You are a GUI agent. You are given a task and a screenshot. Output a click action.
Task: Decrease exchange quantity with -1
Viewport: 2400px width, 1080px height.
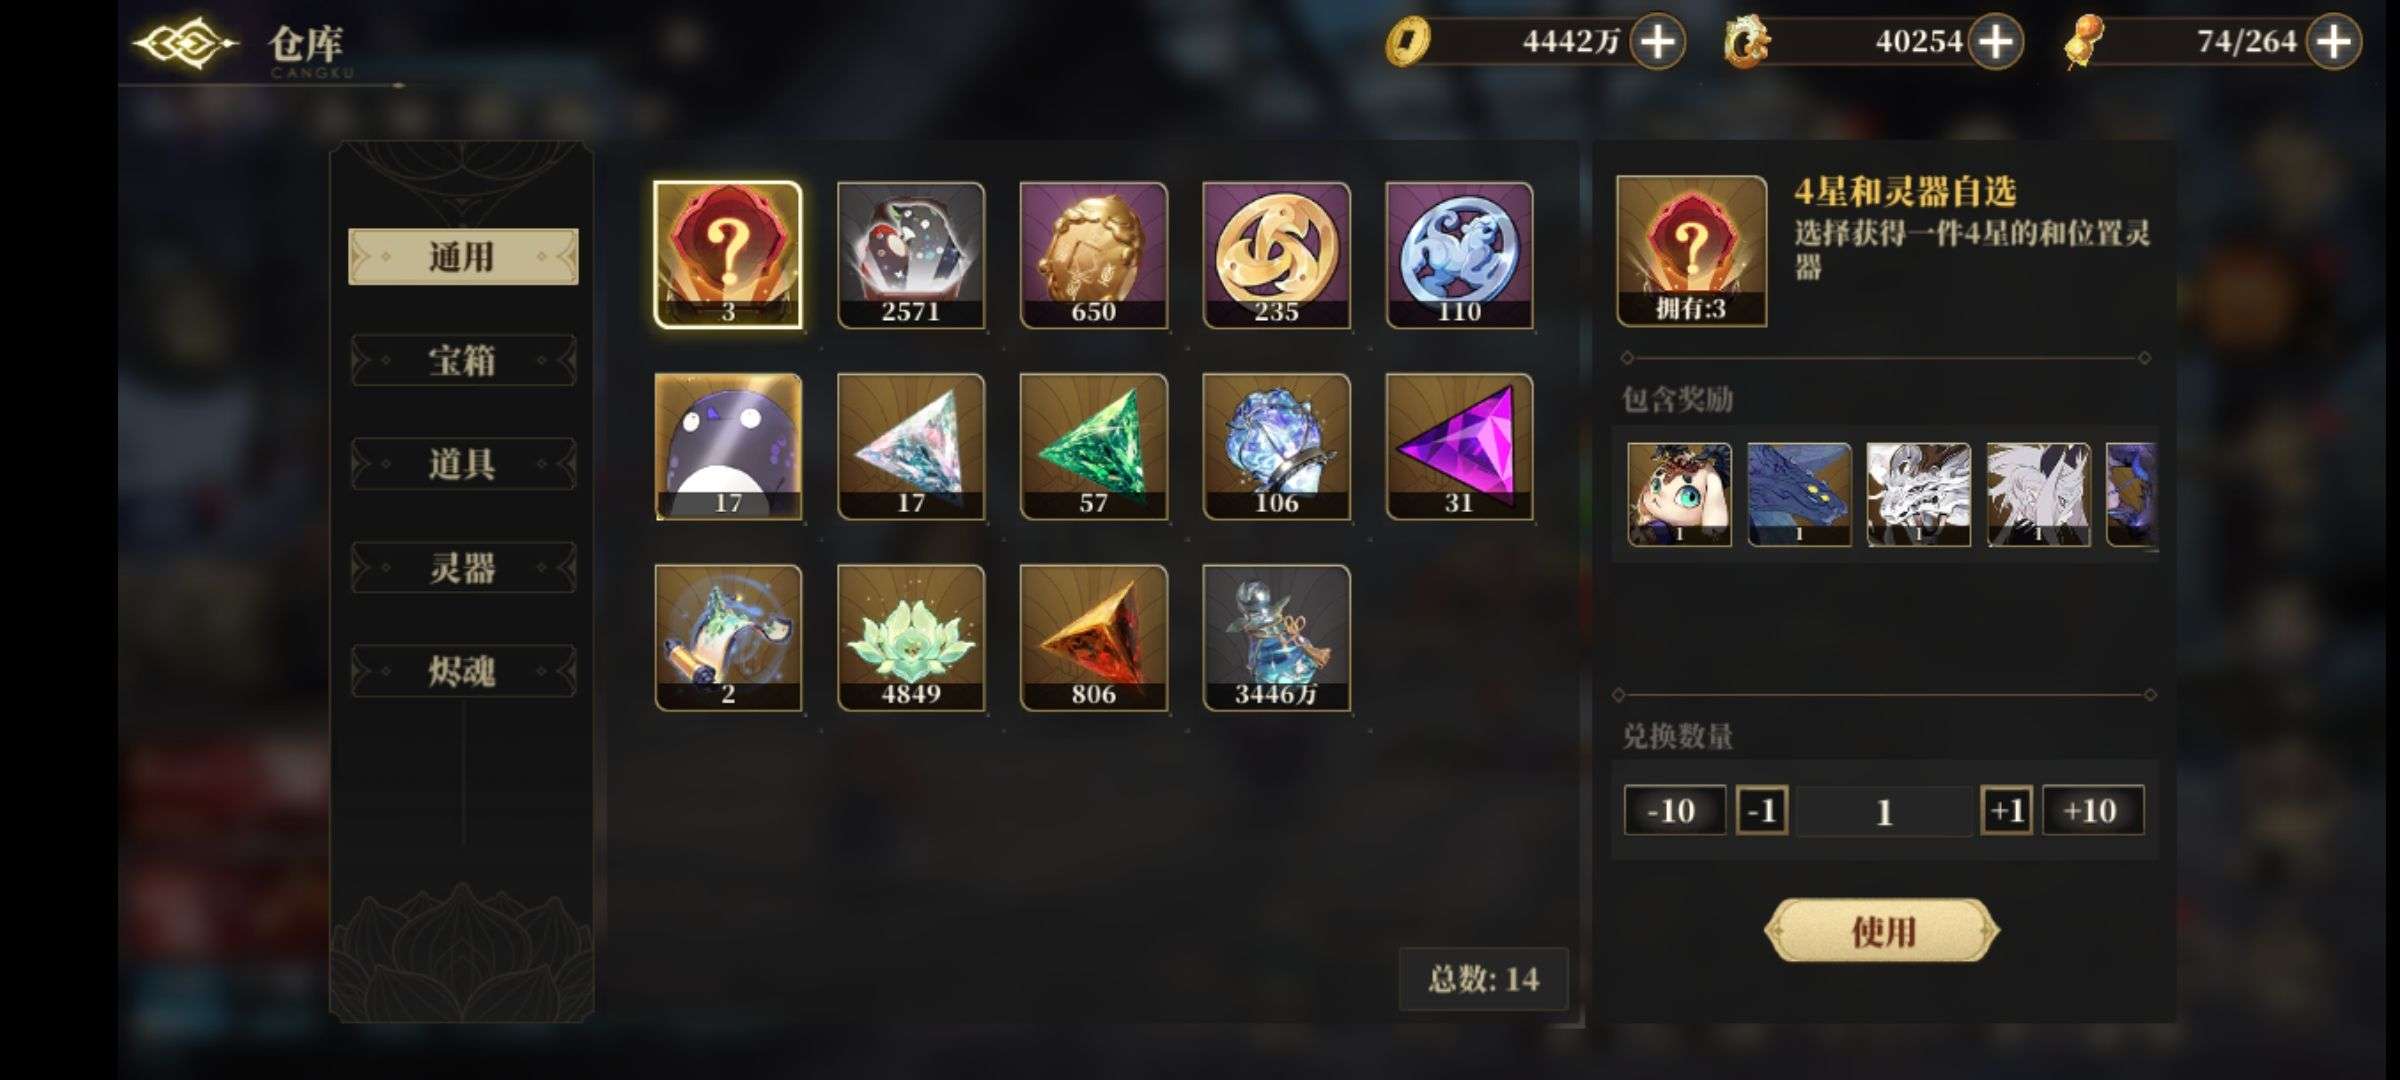(1761, 810)
